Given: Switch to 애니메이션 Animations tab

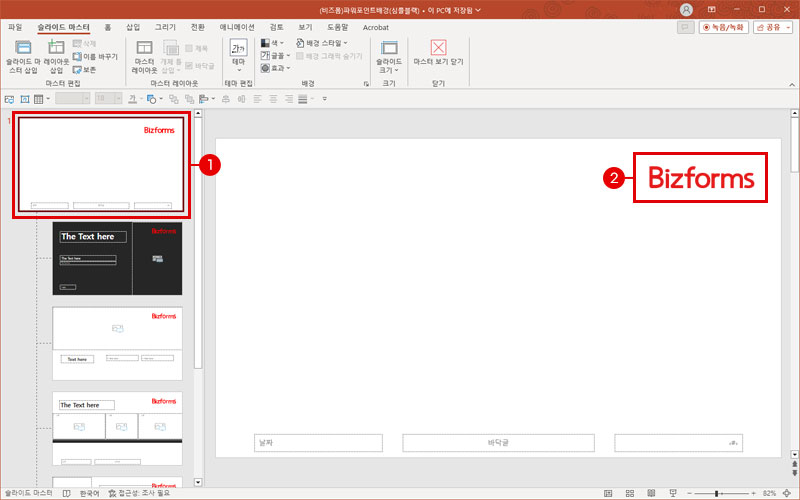Looking at the screenshot, I should point(237,27).
